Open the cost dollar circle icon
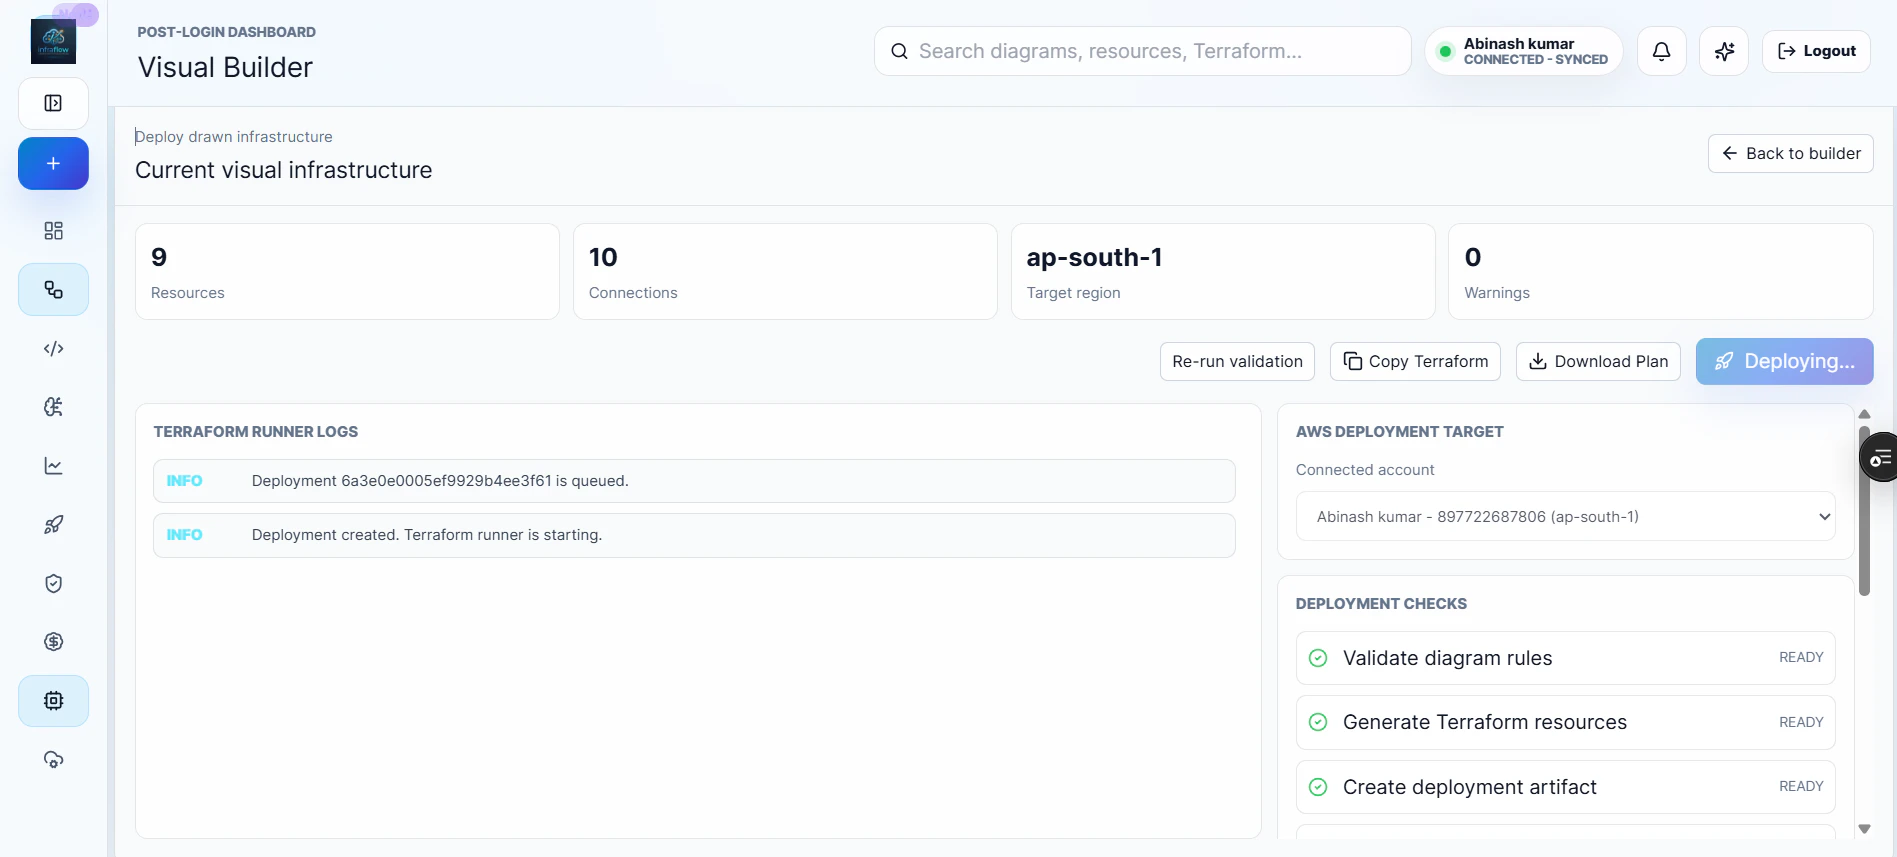 [x=53, y=642]
